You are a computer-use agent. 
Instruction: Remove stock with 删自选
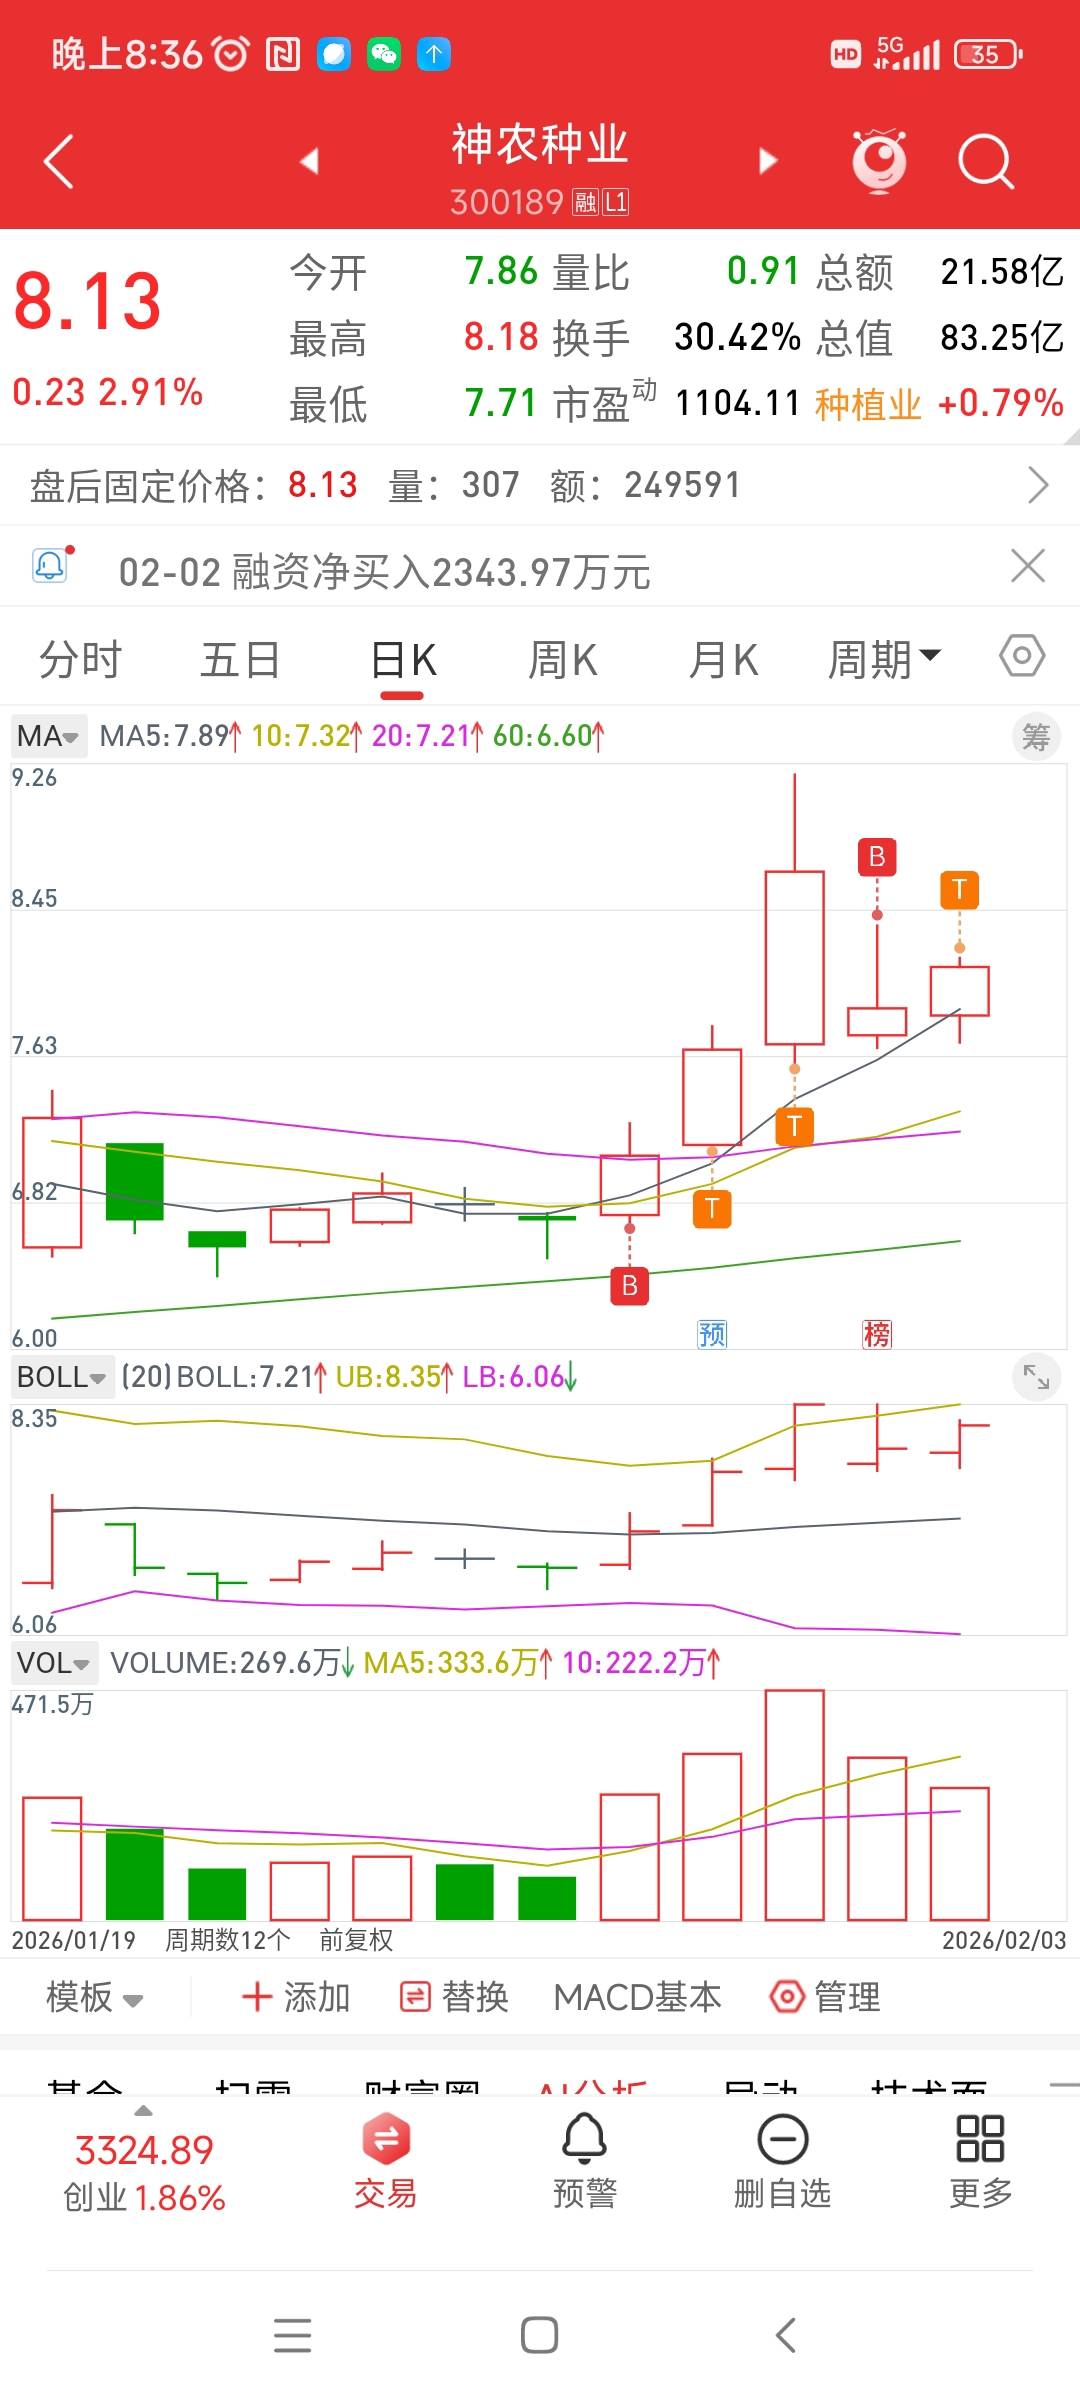[783, 2162]
